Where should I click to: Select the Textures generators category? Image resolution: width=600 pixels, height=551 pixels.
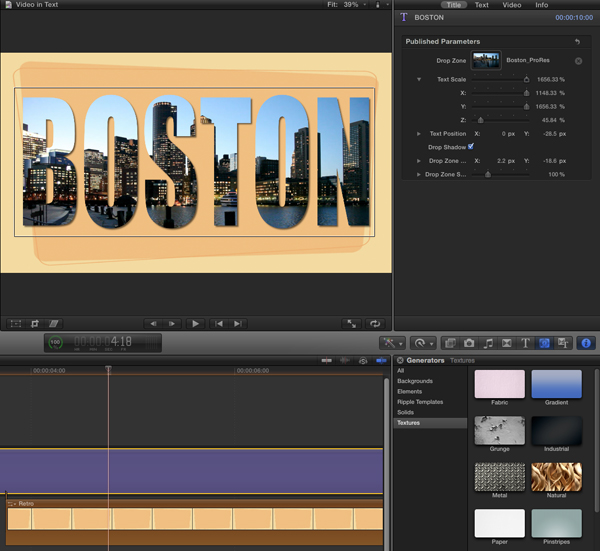430,423
